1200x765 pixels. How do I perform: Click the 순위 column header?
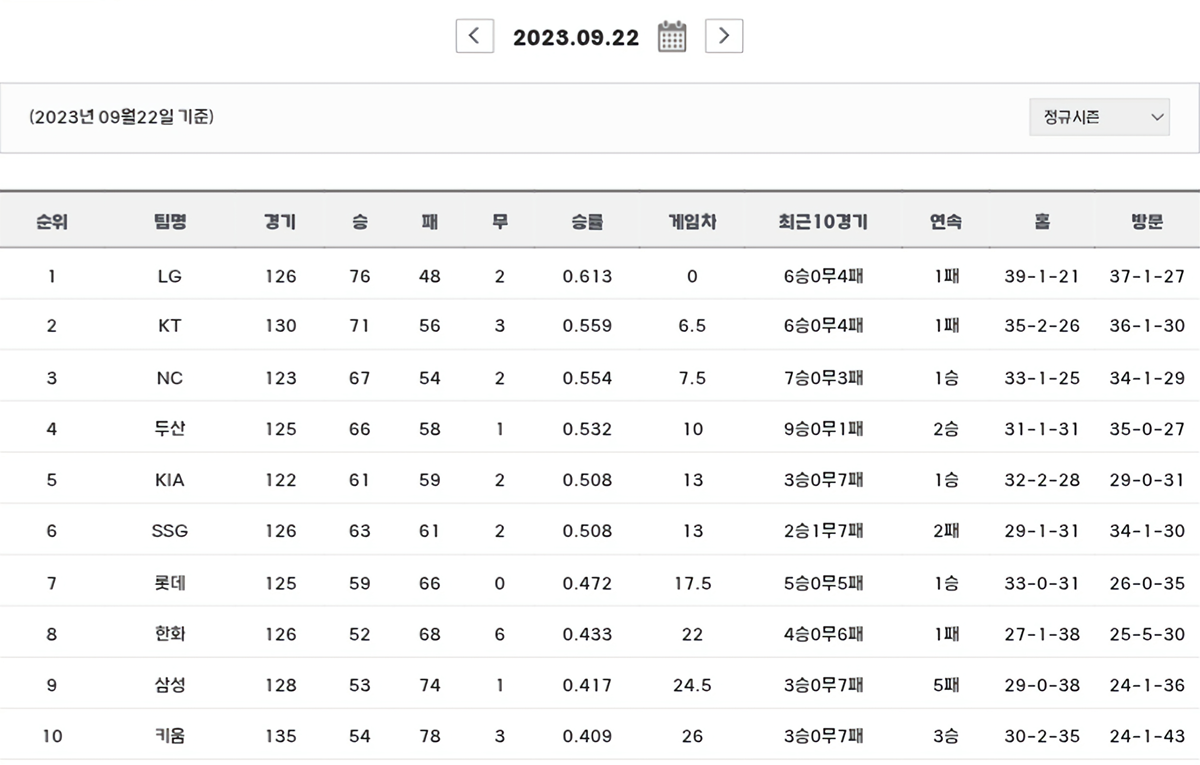tap(52, 221)
